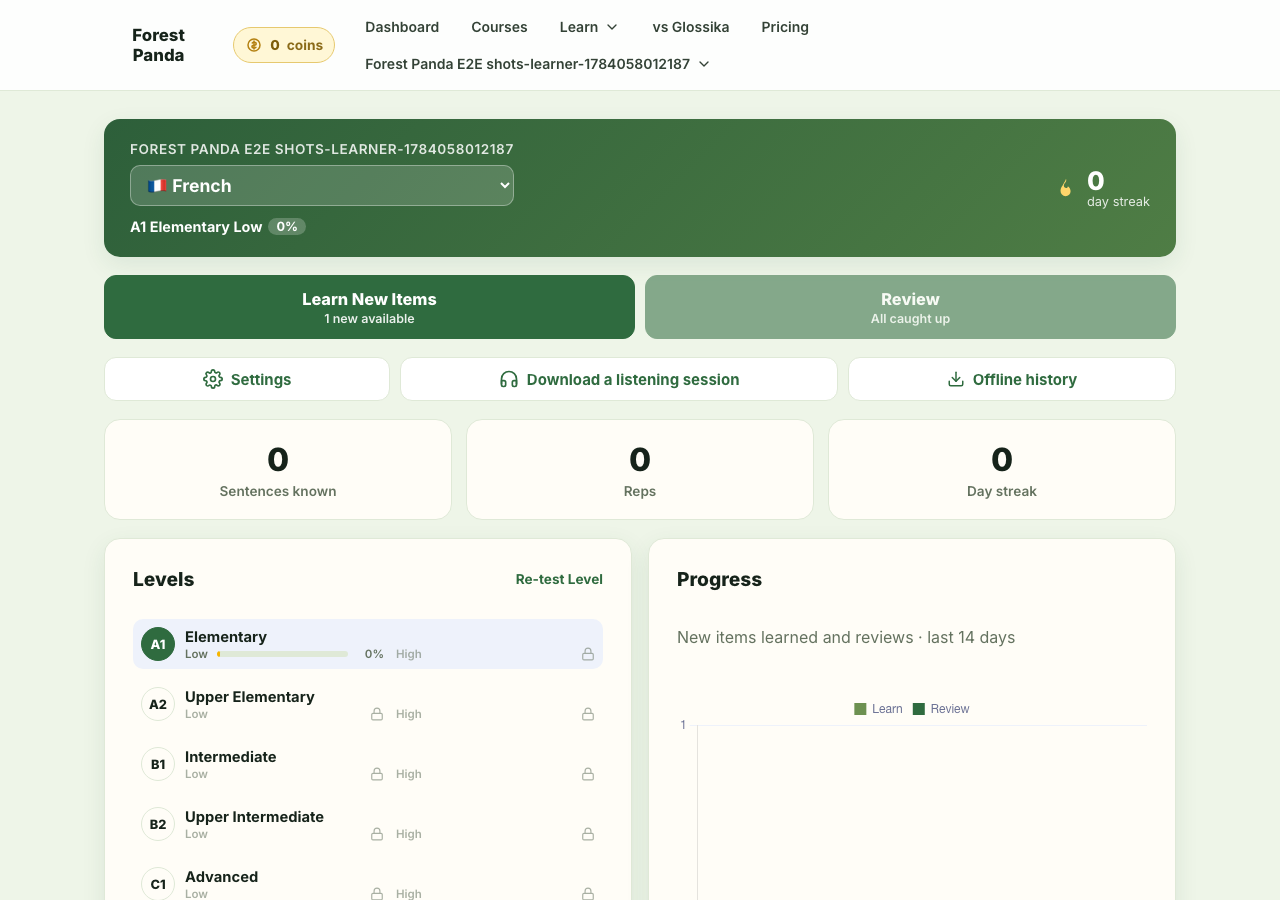Open the vs Glossika page

pyautogui.click(x=691, y=27)
